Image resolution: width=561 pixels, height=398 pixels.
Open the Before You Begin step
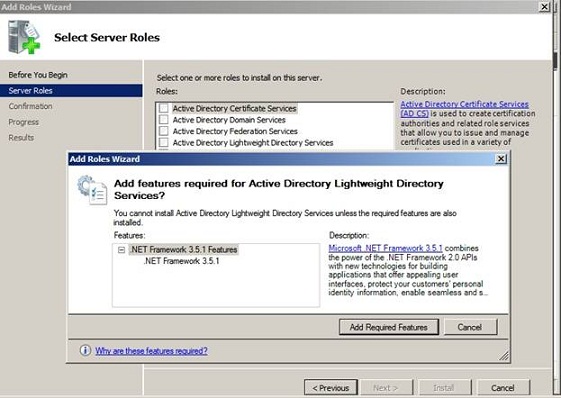(38, 75)
